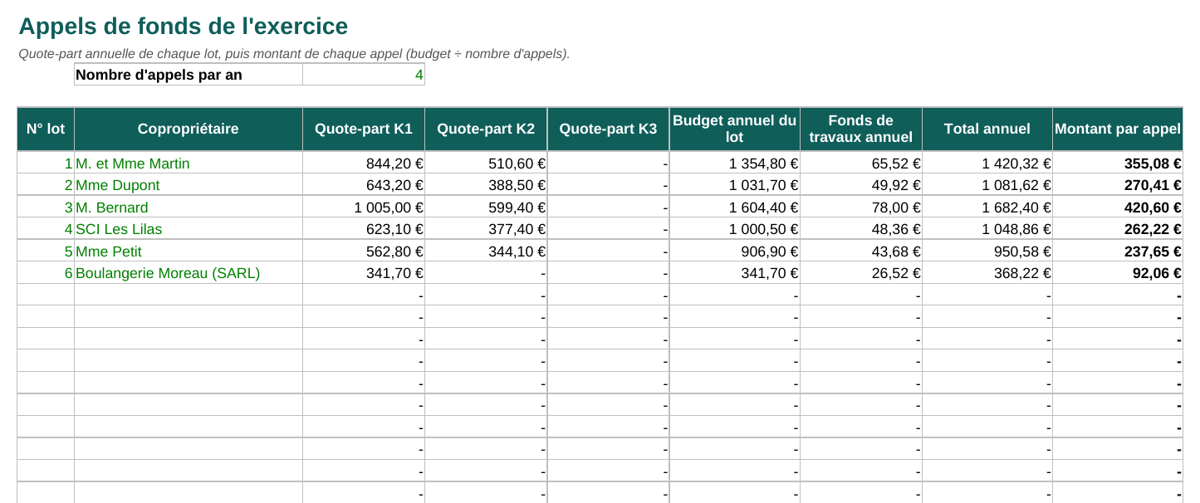Select works fund value 48,36 €
The height and width of the screenshot is (503, 1200).
861,229
